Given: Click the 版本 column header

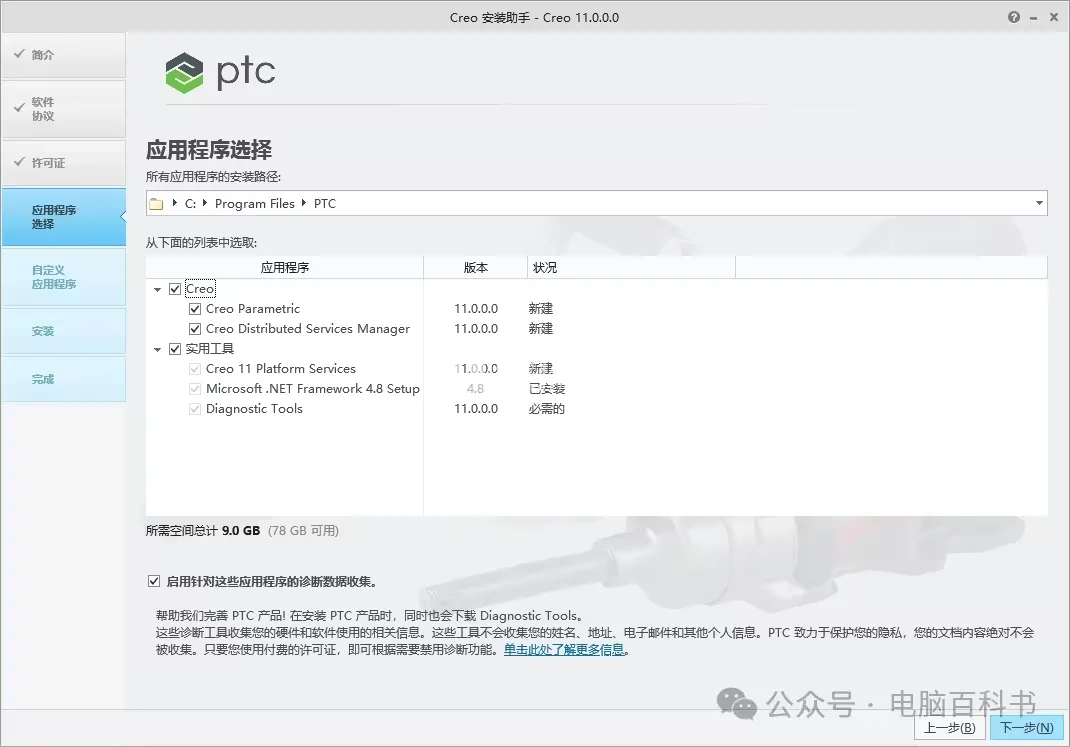Looking at the screenshot, I should coord(476,267).
